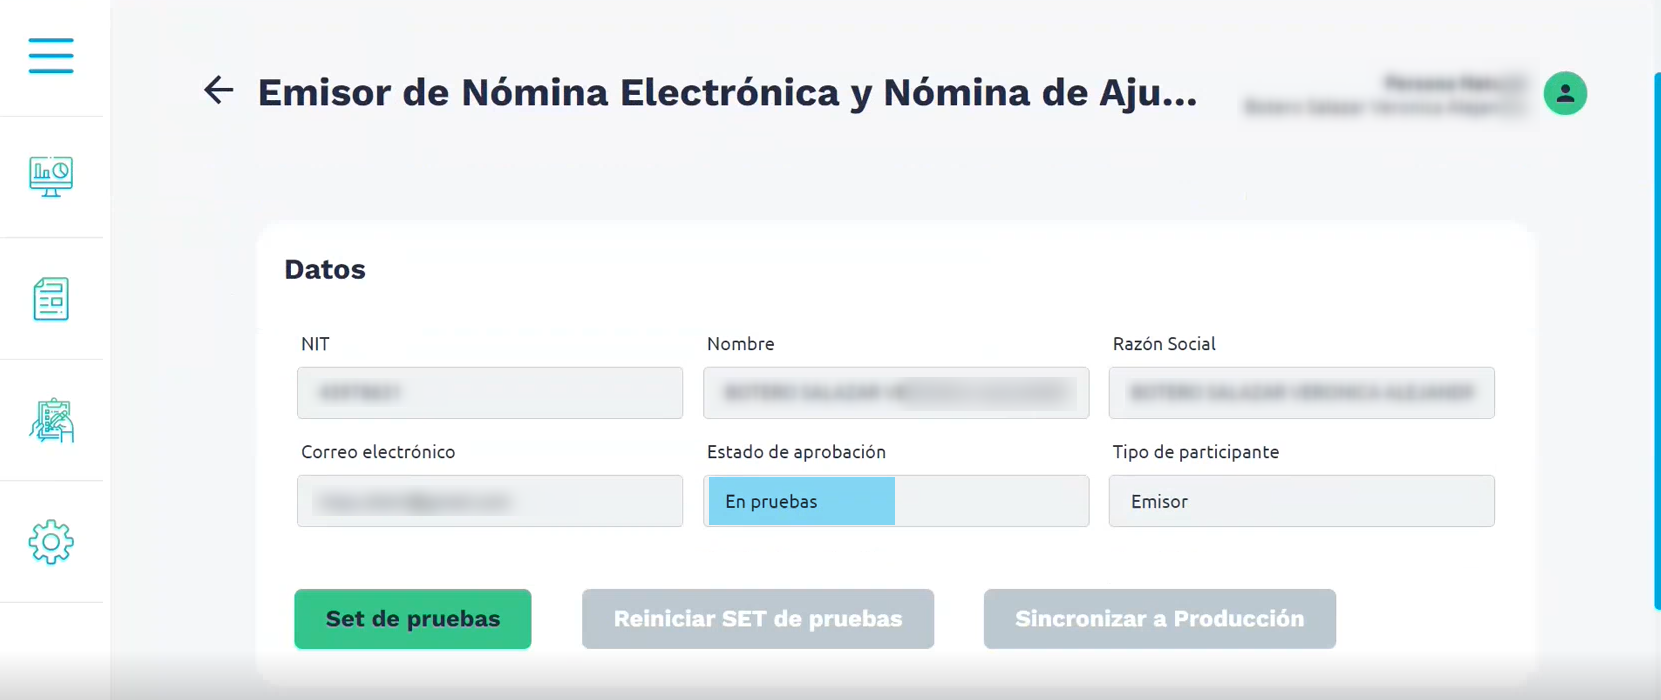
Task: Click 'Reiniciar SET de pruebas' button
Action: click(758, 619)
